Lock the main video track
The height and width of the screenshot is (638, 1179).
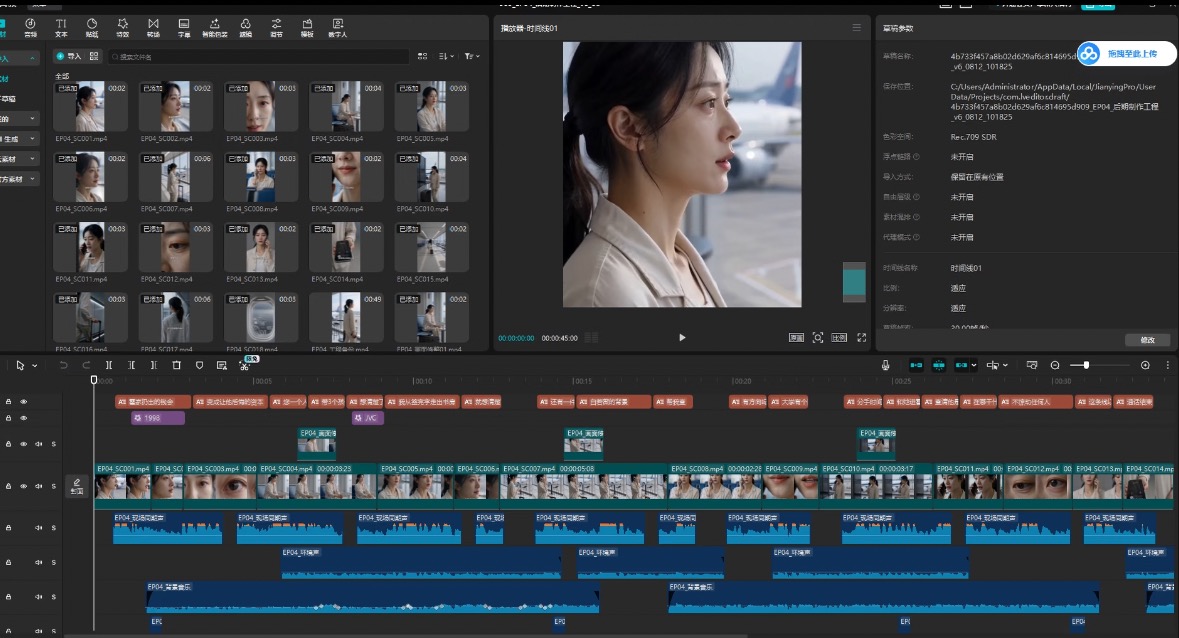[x=8, y=486]
